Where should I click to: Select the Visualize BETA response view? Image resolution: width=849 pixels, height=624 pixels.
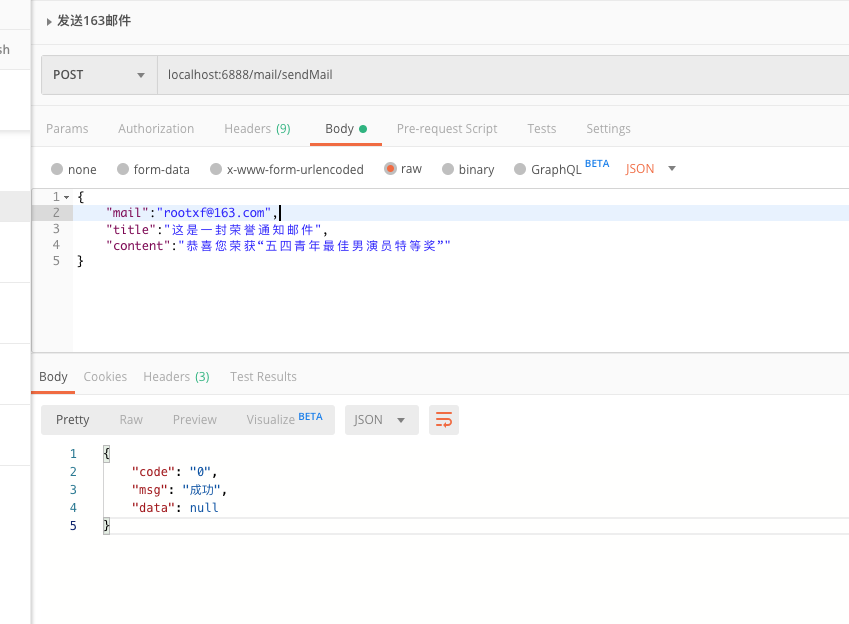coord(284,419)
